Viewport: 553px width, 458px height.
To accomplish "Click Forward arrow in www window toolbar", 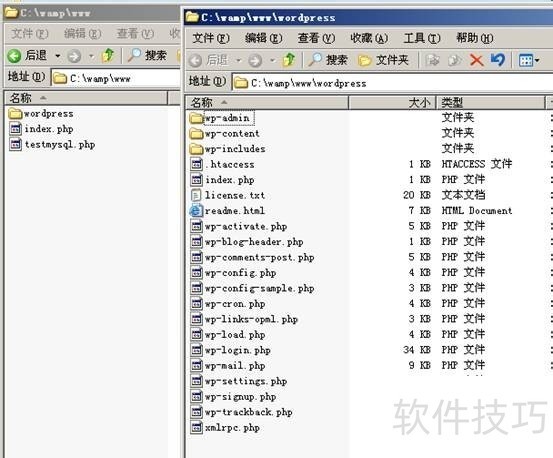I will pyautogui.click(x=74, y=56).
